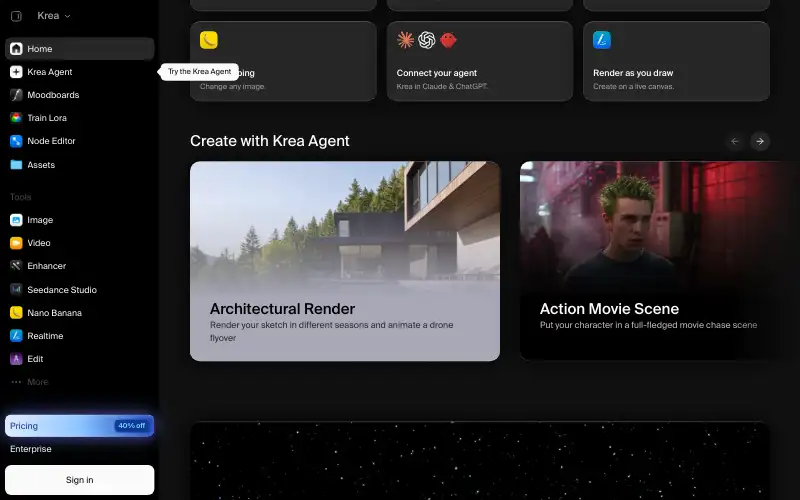Click the Image tool label

[x=40, y=220]
